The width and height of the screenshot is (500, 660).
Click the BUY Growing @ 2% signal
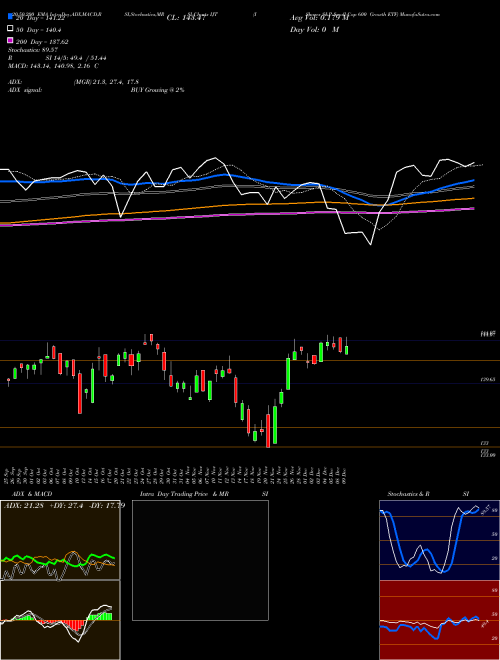point(157,90)
